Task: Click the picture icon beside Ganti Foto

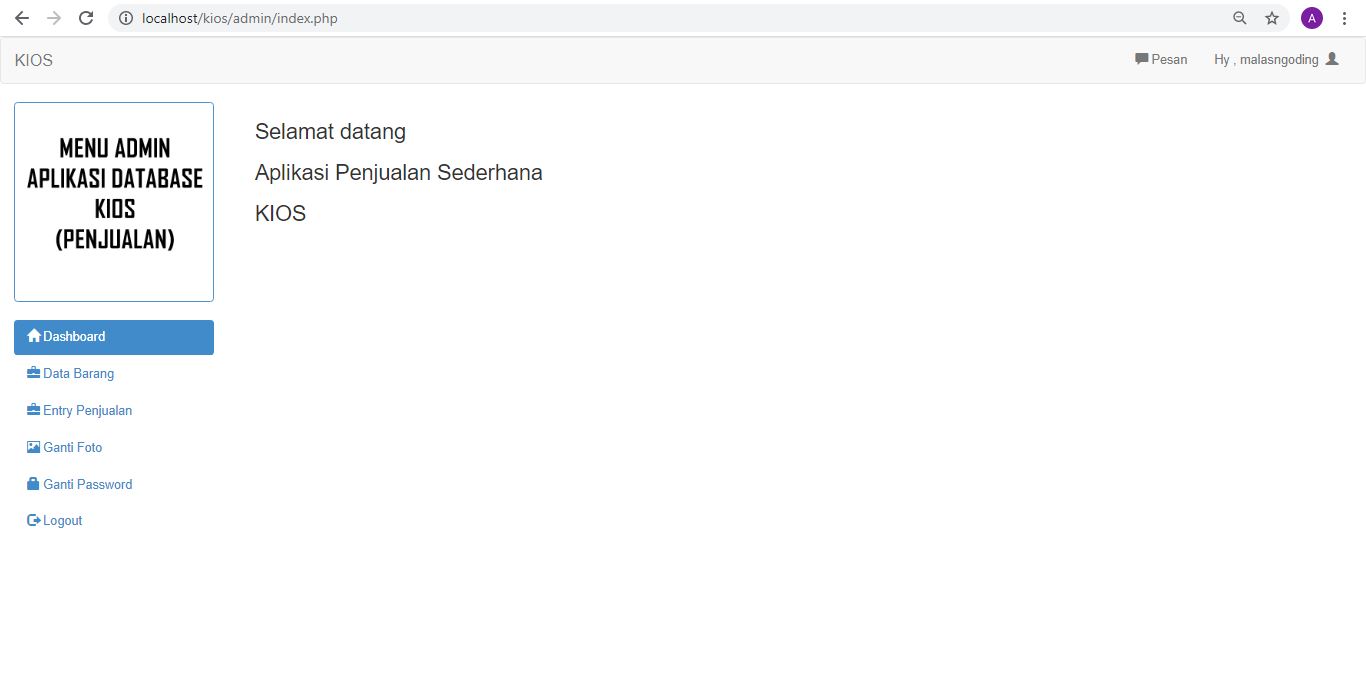Action: [34, 447]
